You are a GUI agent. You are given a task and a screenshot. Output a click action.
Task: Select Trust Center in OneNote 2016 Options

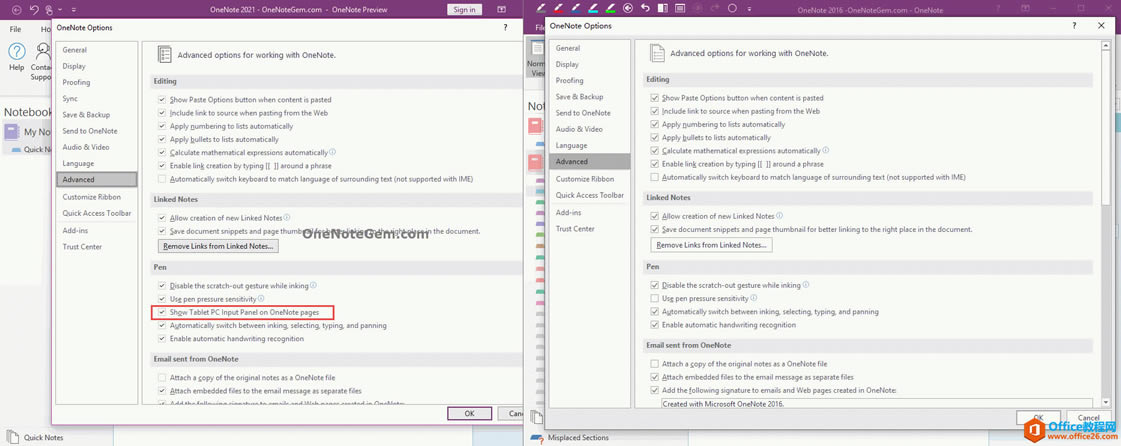click(x=589, y=229)
